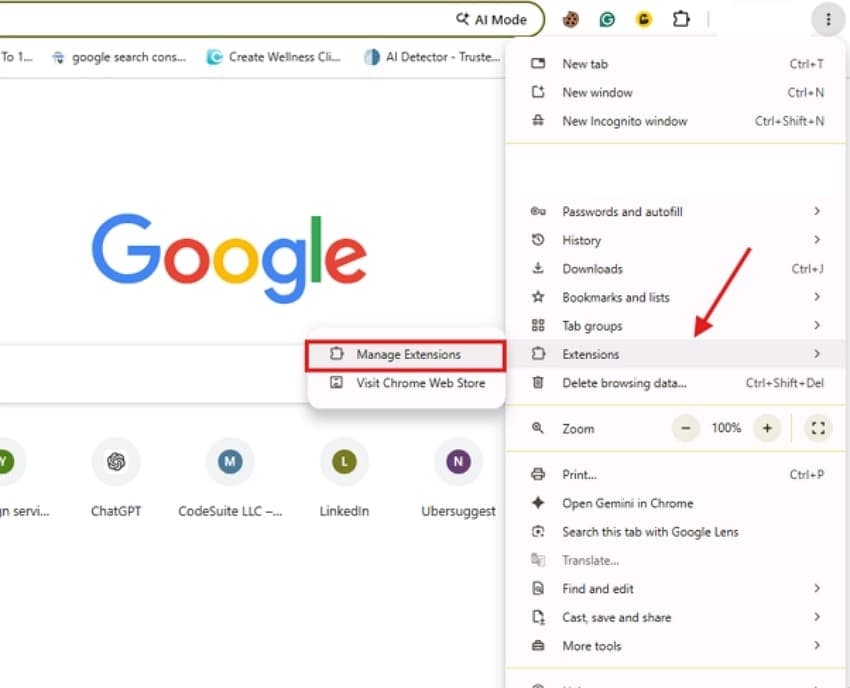This screenshot has width=850, height=688.
Task: Open Bookmarks and lists submenu
Action: [675, 297]
